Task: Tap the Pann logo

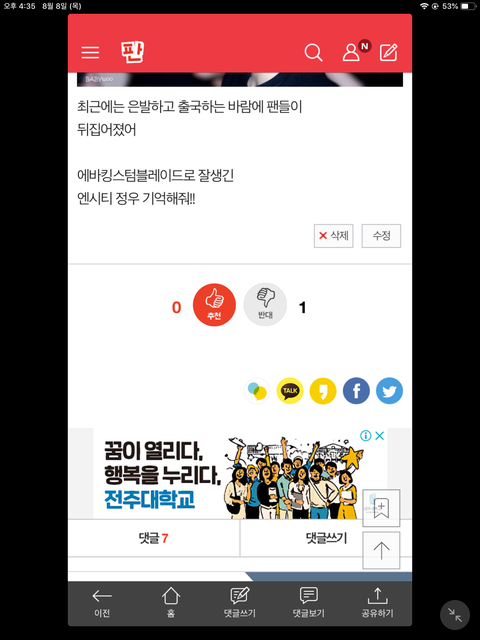Action: (132, 52)
